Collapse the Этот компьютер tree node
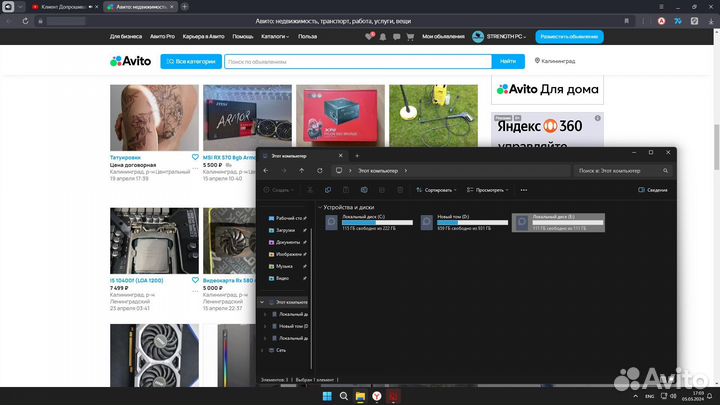 coord(264,301)
